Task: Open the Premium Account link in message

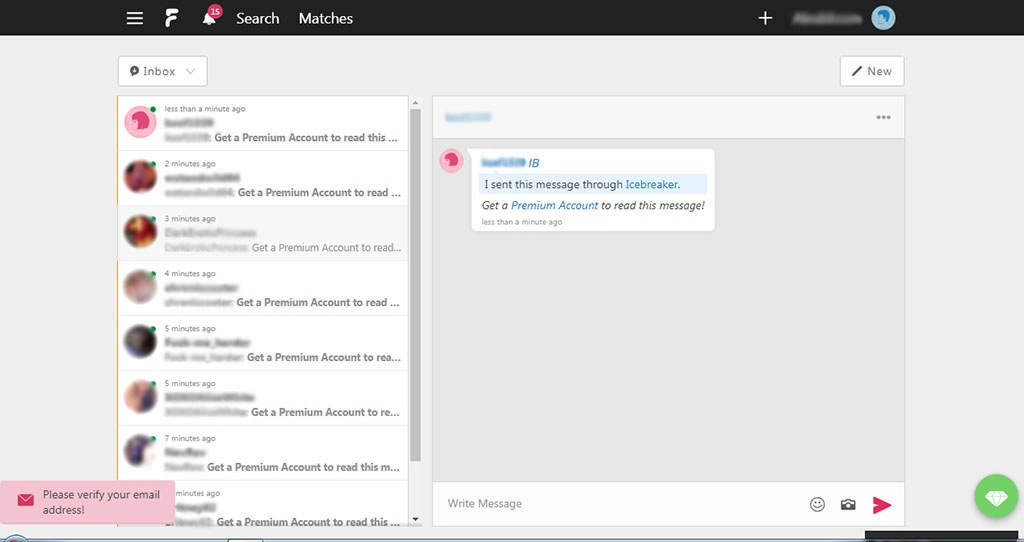Action: (x=554, y=205)
